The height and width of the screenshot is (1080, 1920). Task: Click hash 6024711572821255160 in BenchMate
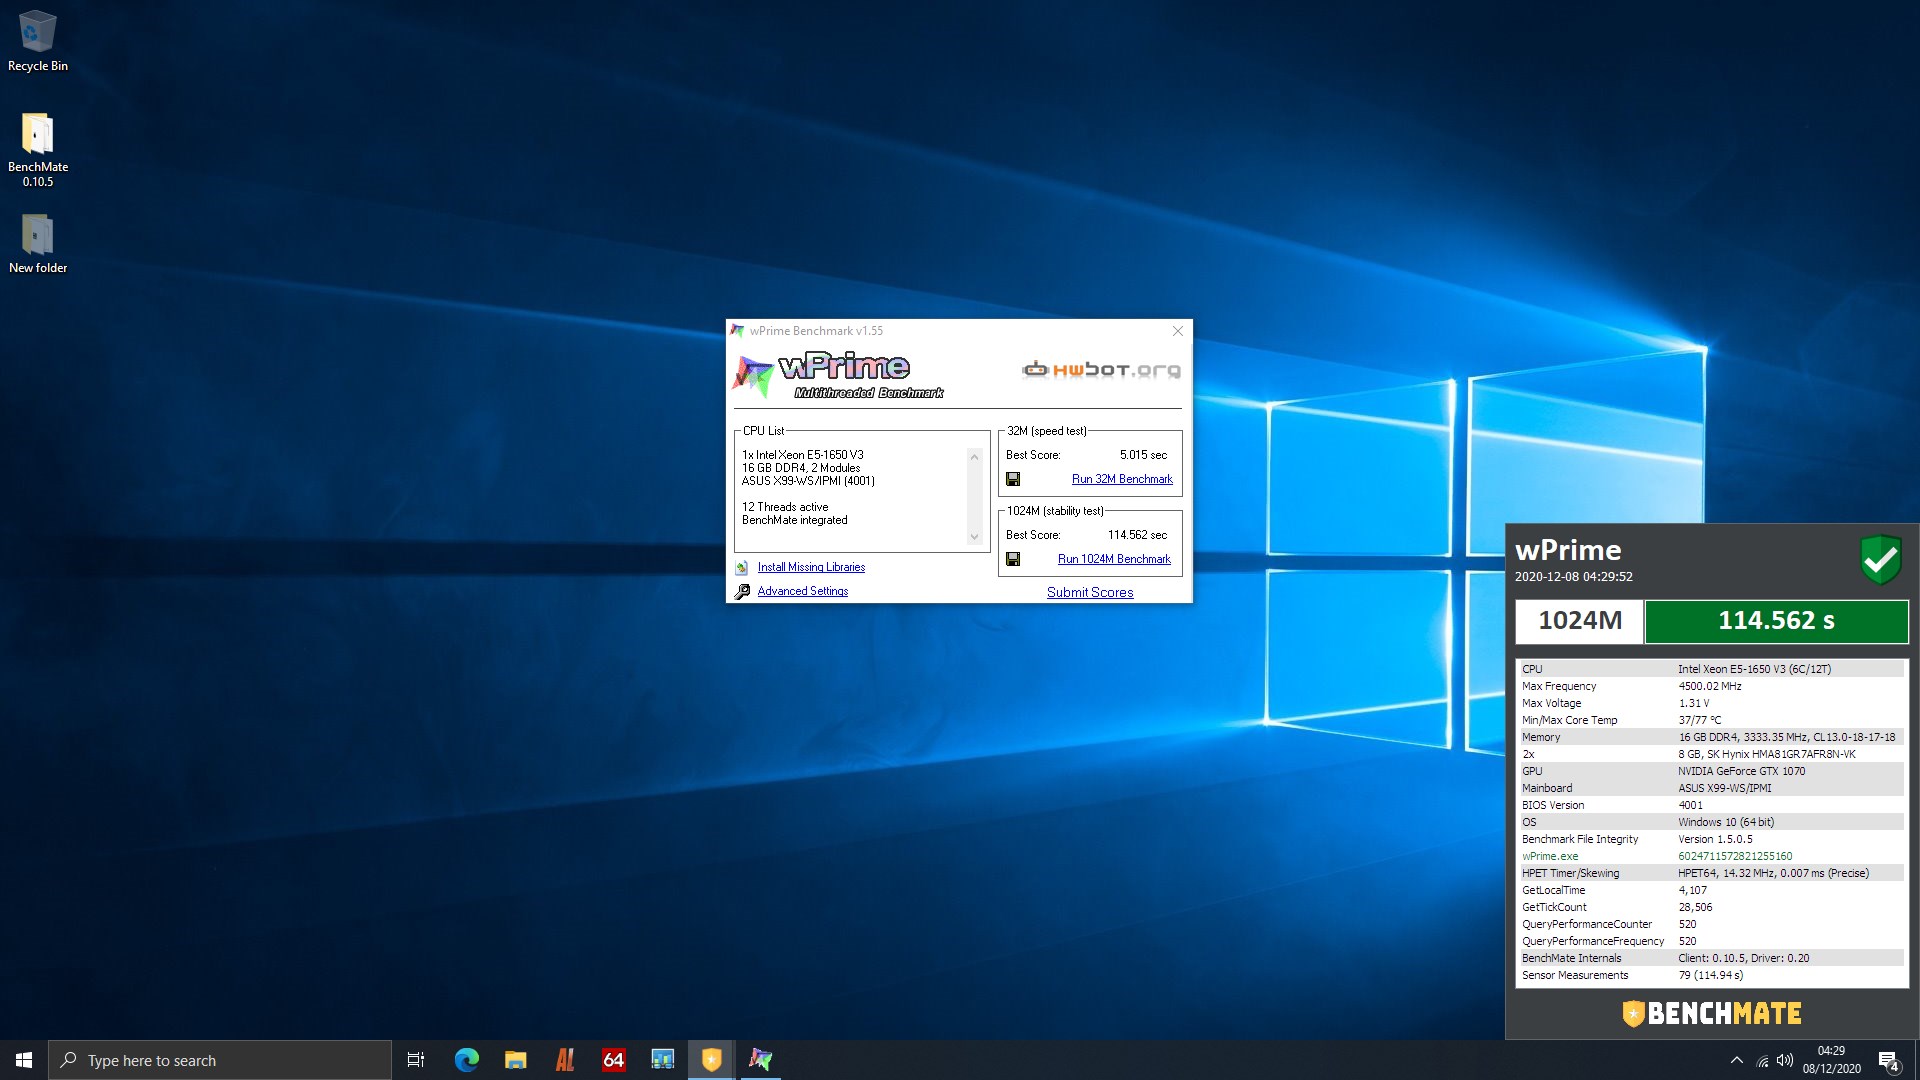[1735, 856]
